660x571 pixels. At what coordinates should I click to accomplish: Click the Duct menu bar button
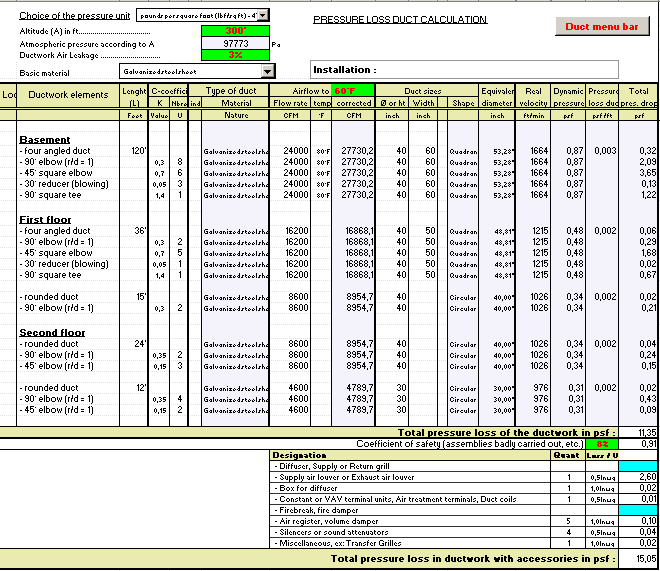(x=601, y=27)
